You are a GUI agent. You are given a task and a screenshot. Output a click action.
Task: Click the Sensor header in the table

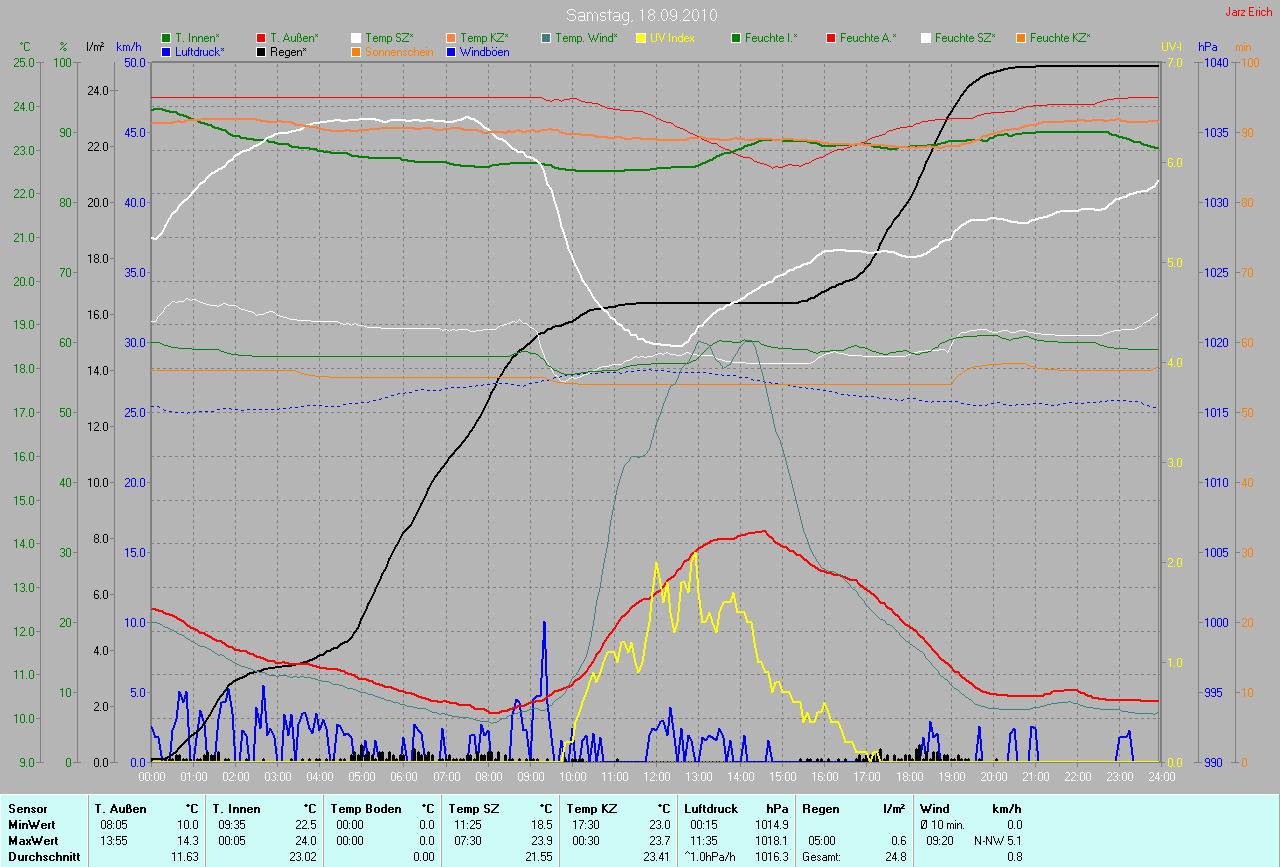click(x=27, y=808)
